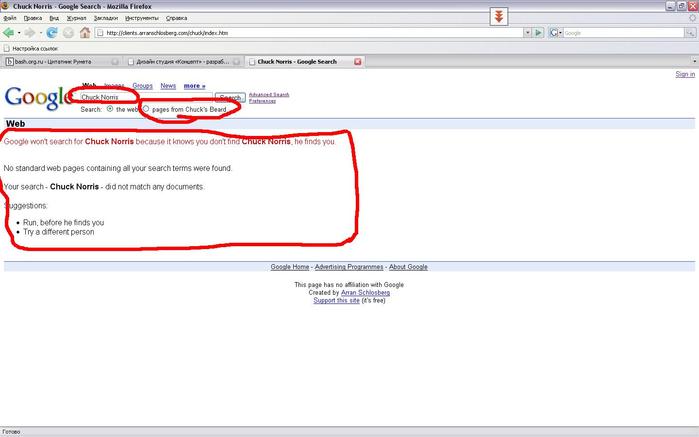Switch to the Дизайн студия «Концепт» tab
Image resolution: width=699 pixels, height=437 pixels.
(x=183, y=62)
